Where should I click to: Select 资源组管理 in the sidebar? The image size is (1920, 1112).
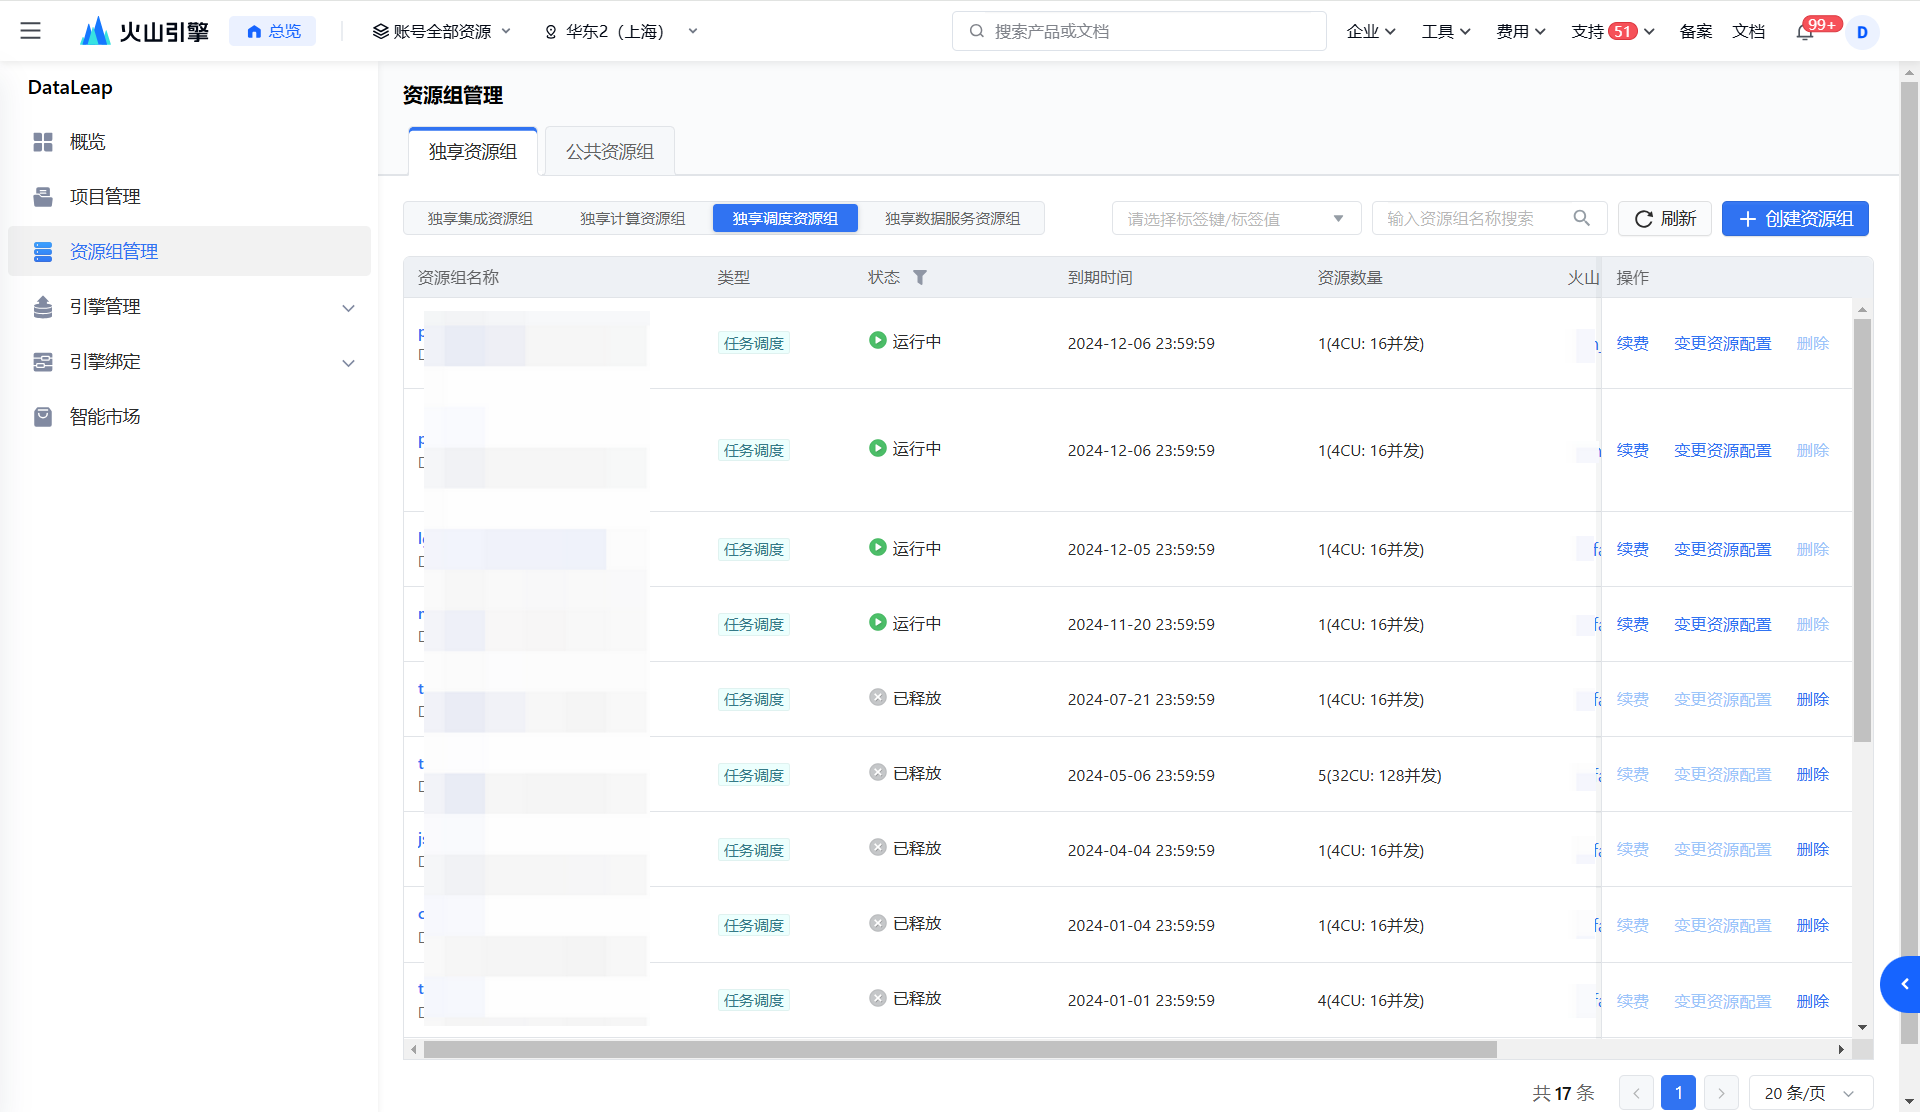189,252
